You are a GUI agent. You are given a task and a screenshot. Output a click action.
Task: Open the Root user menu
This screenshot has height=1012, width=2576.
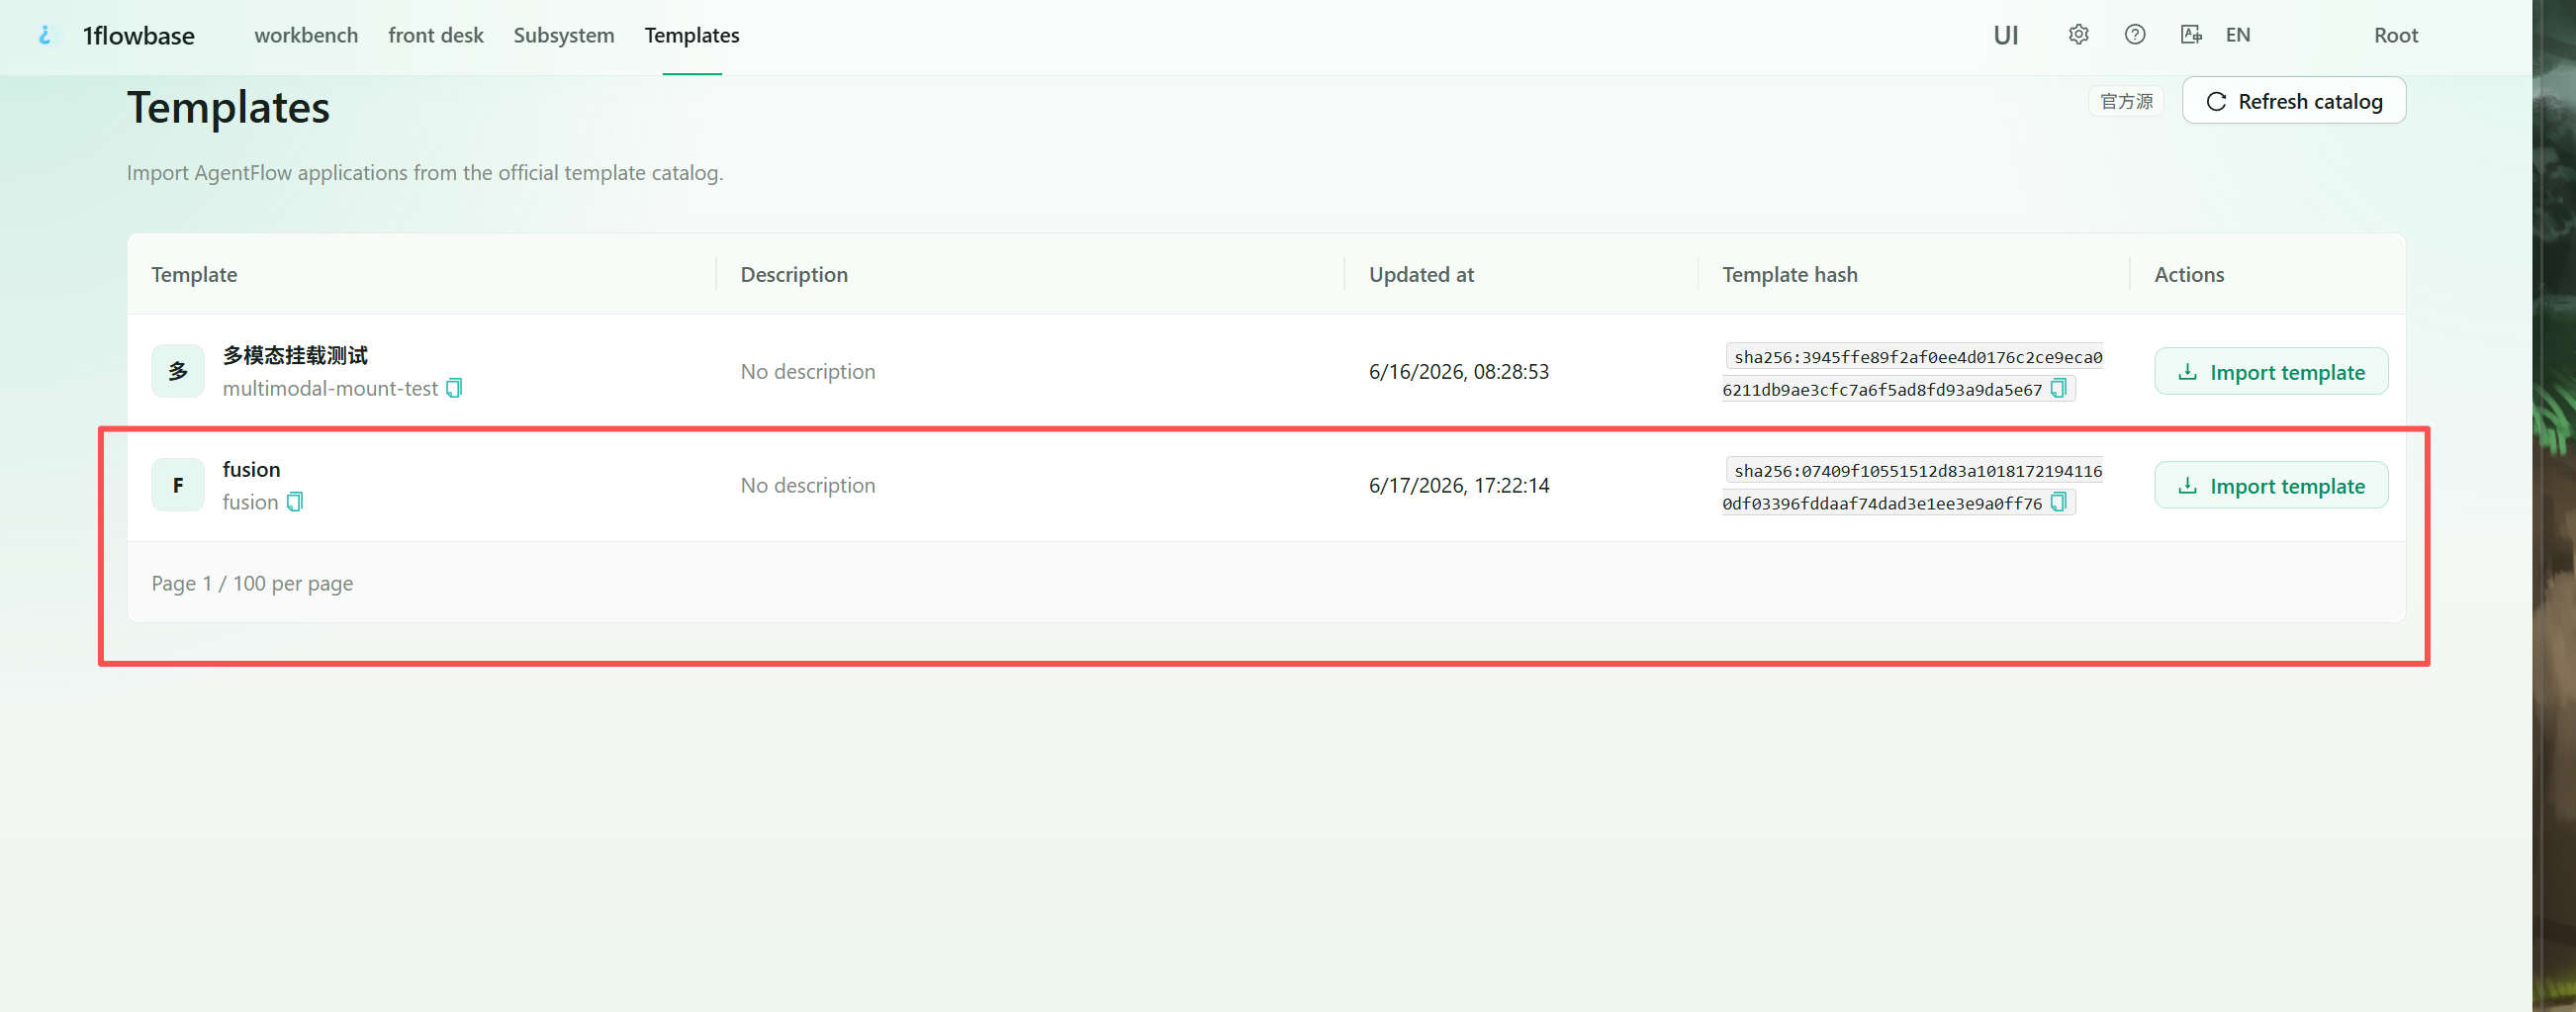coord(2396,35)
